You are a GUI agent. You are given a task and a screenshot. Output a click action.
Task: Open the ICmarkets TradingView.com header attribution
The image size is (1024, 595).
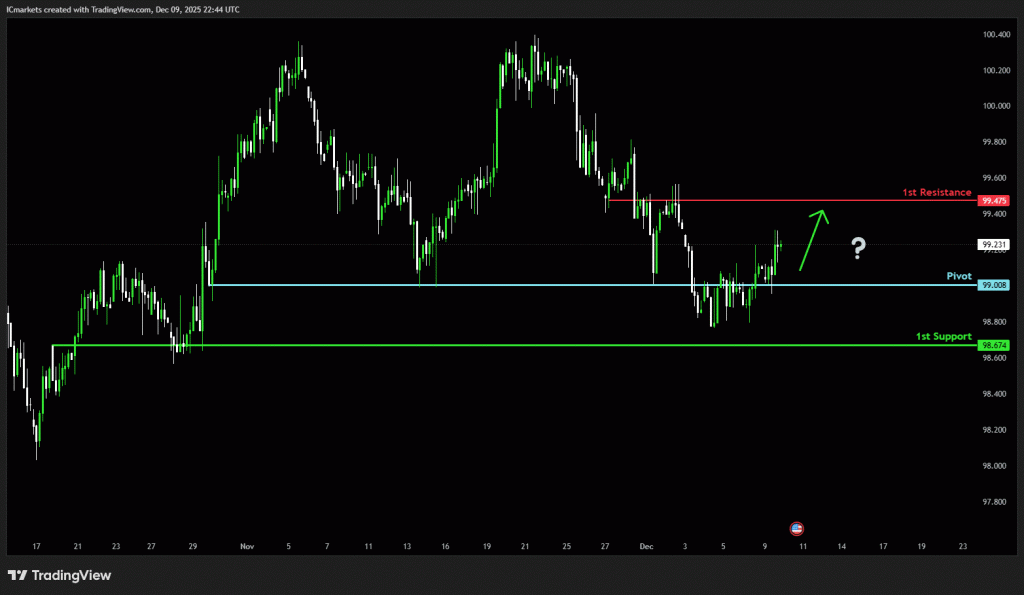pos(120,7)
